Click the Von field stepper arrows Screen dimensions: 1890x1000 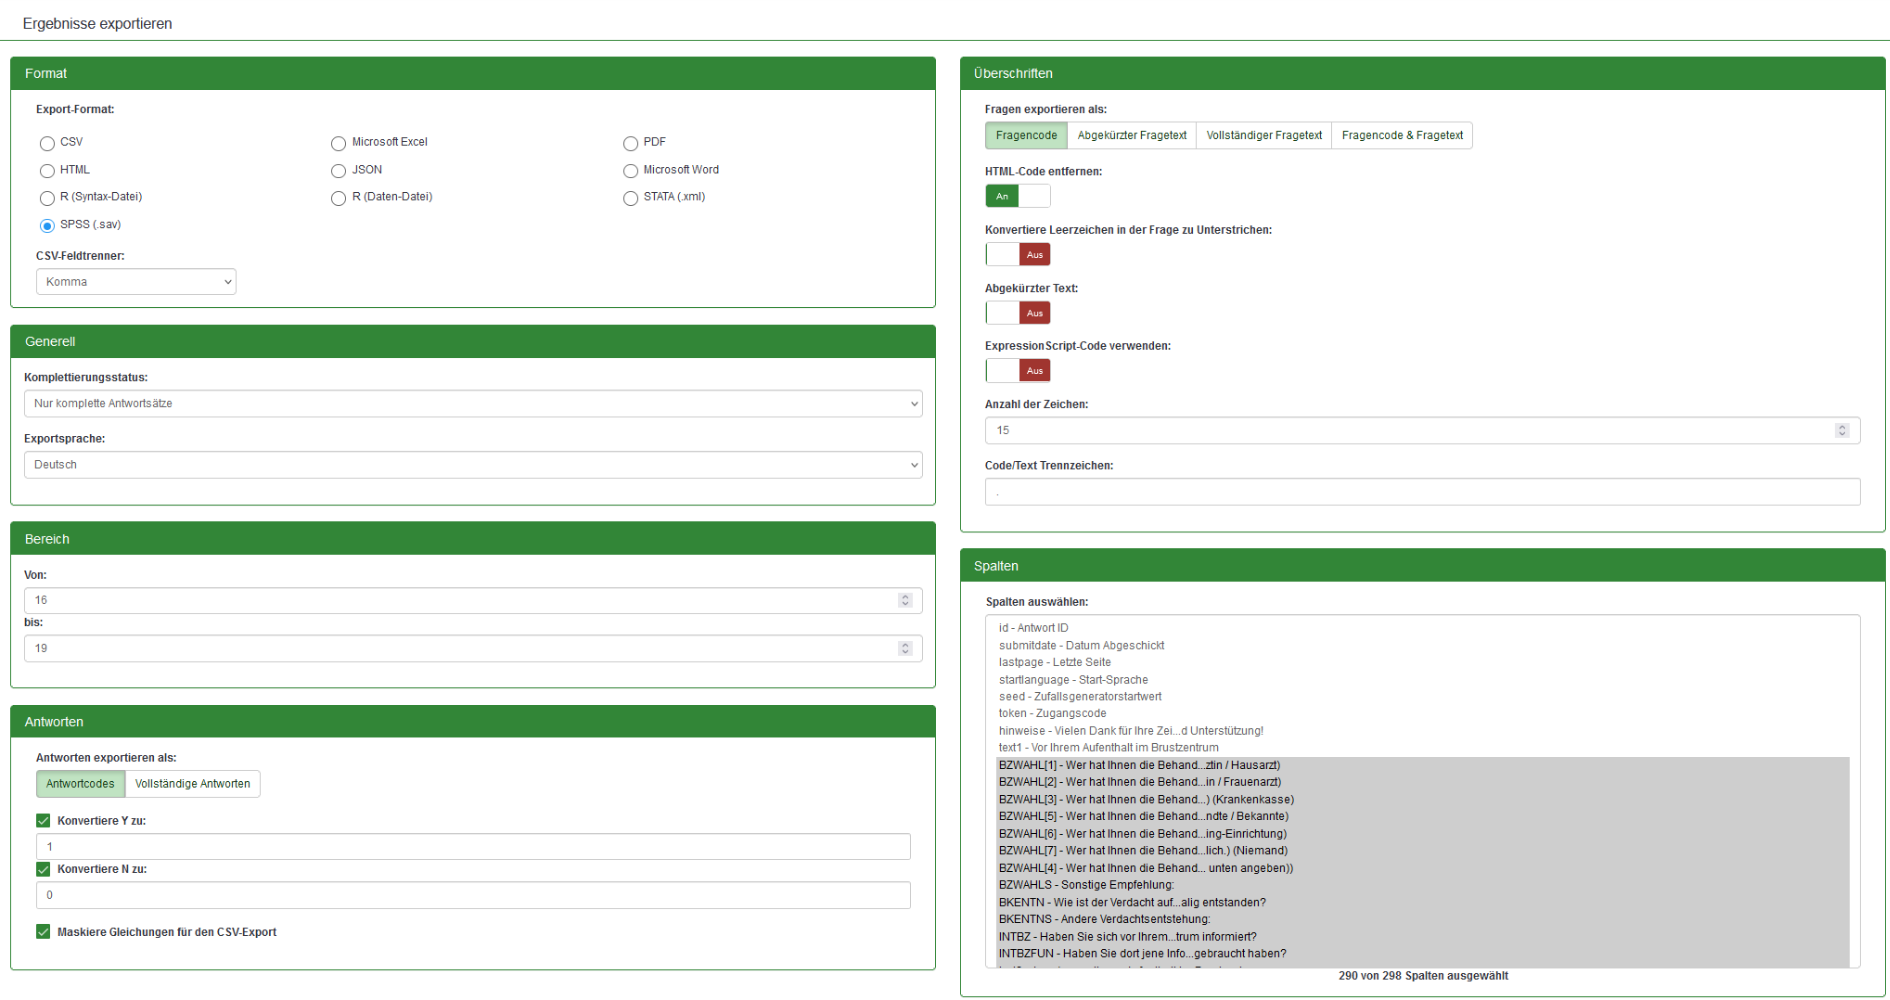click(905, 601)
